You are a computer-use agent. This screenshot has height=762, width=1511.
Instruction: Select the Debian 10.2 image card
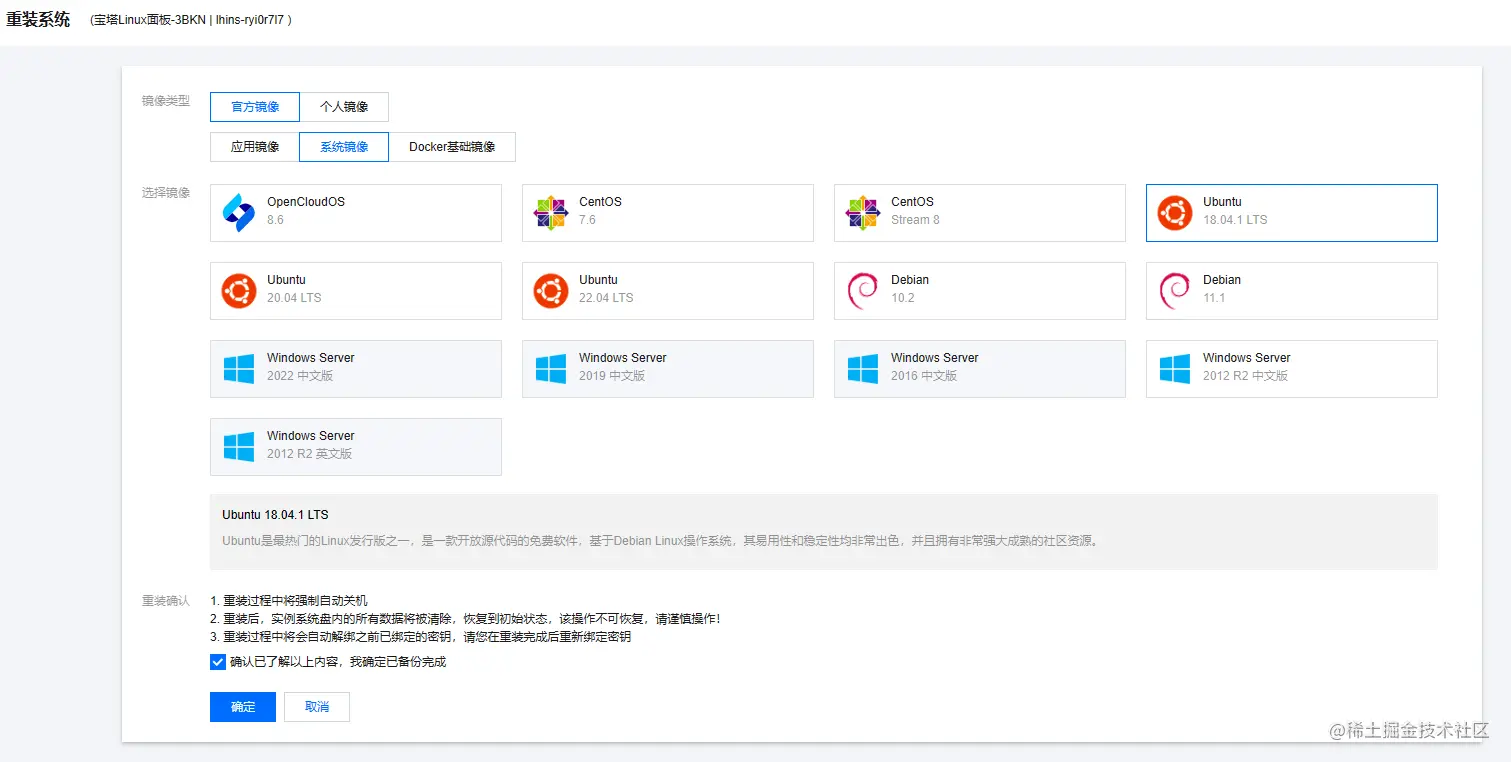click(980, 291)
